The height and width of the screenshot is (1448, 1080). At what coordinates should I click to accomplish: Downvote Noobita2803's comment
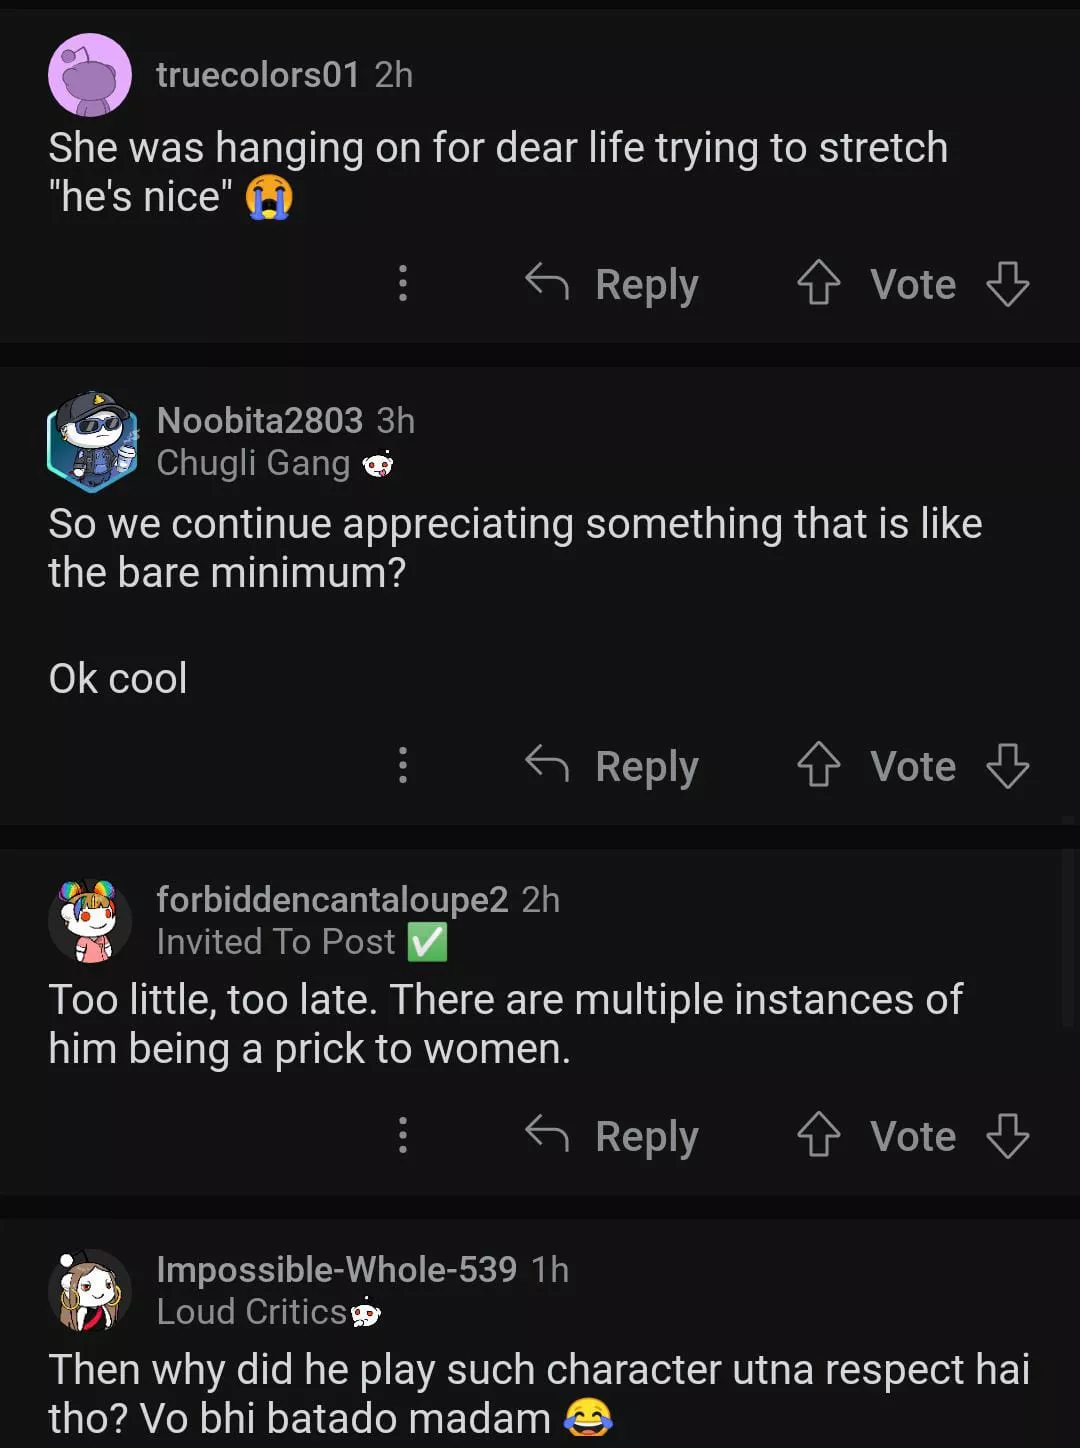click(x=1007, y=765)
